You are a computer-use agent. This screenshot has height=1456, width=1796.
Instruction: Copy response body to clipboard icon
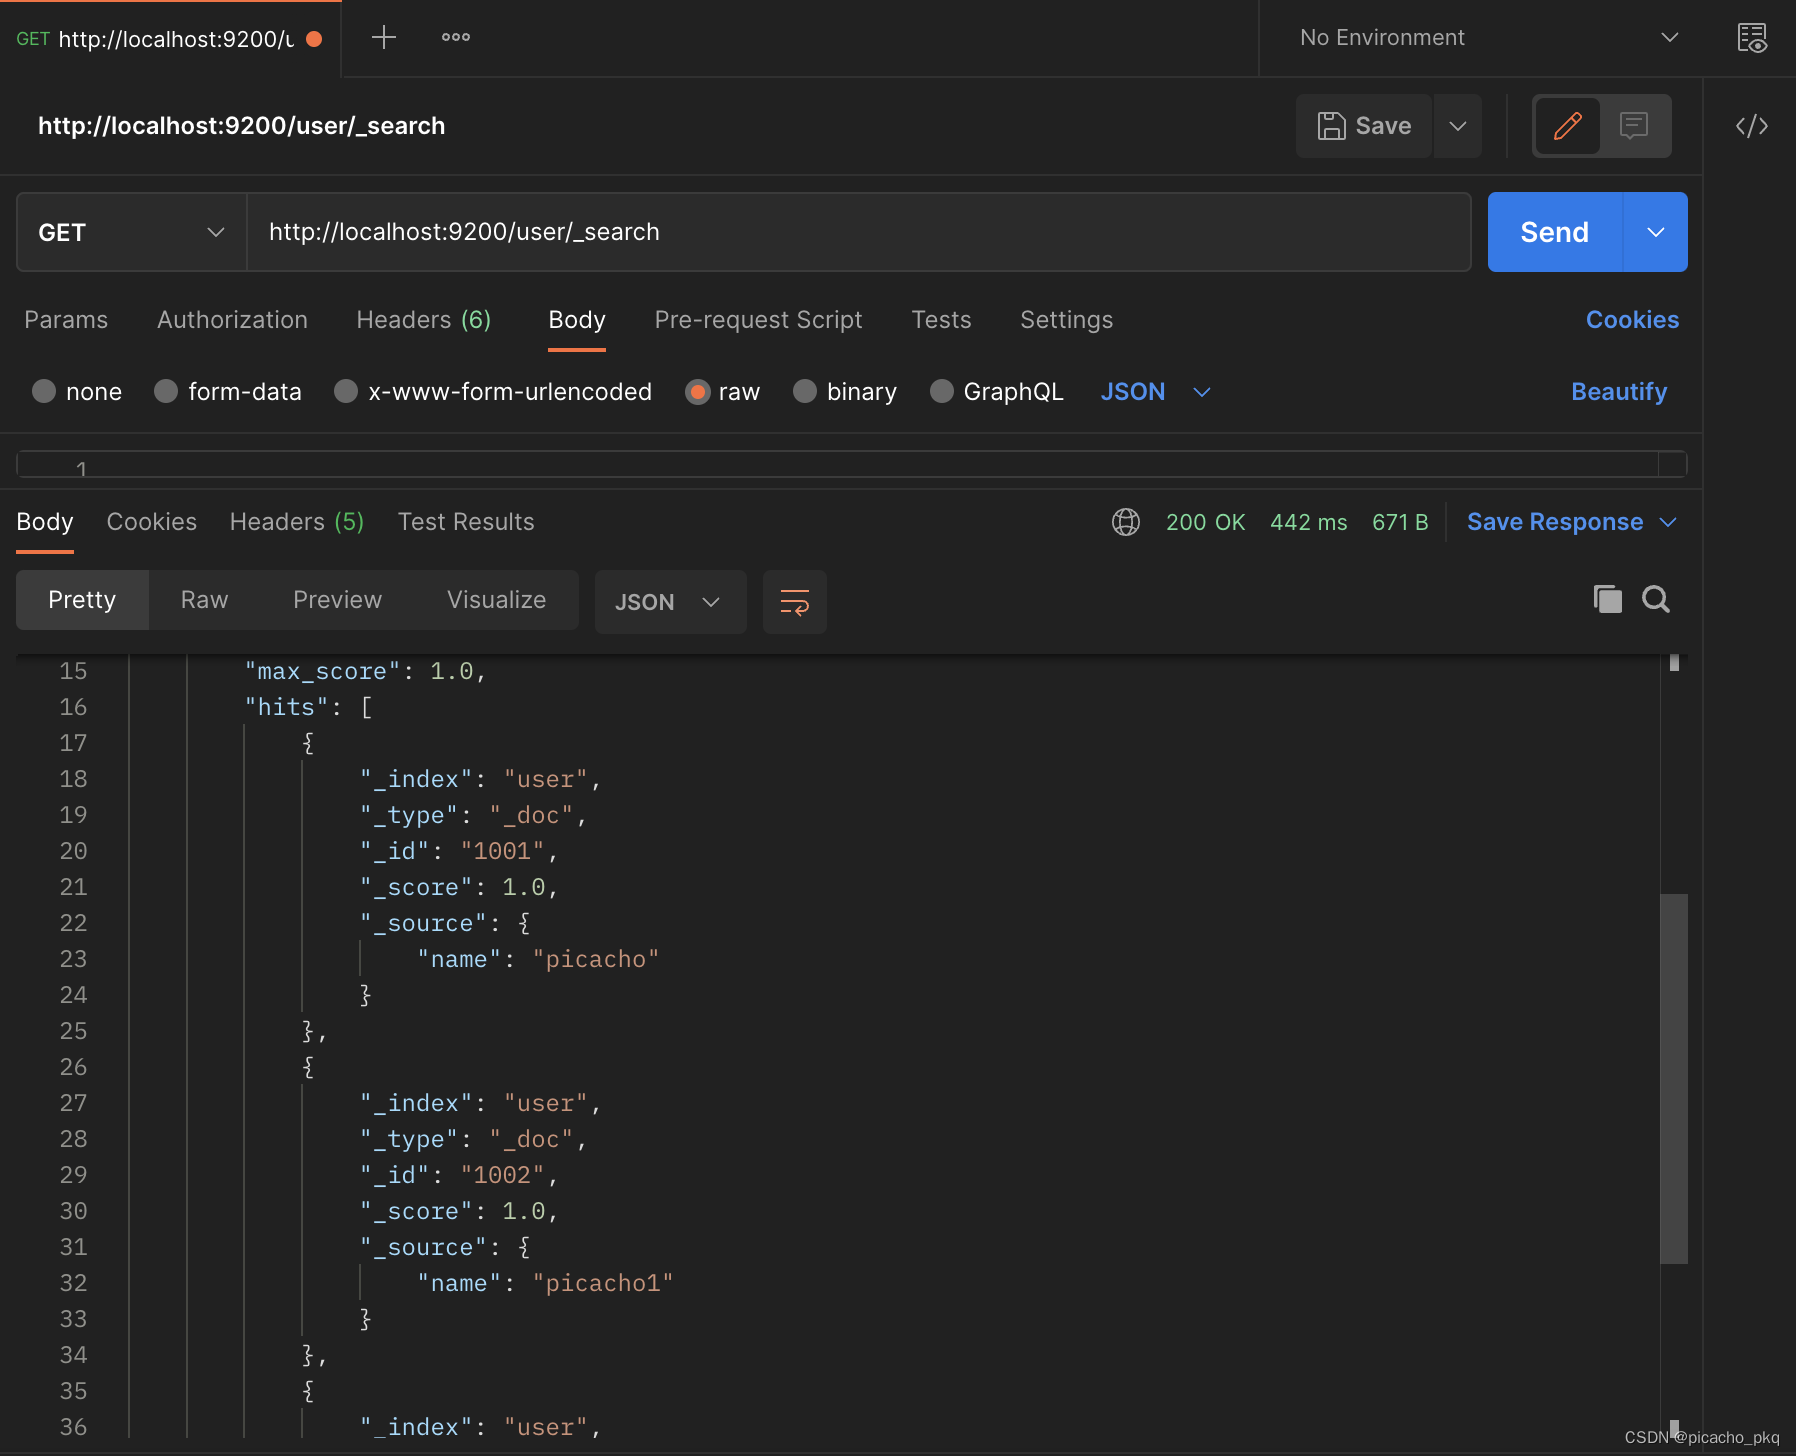tap(1607, 599)
